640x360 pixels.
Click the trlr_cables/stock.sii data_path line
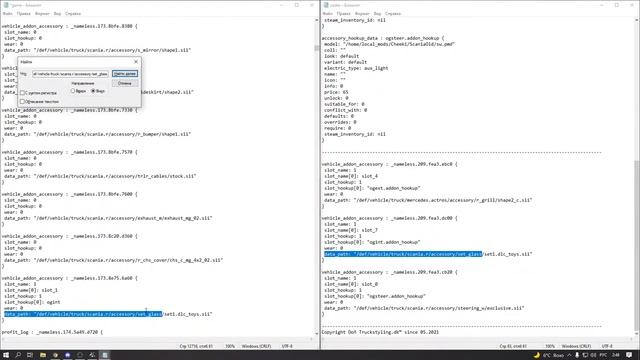coord(100,176)
